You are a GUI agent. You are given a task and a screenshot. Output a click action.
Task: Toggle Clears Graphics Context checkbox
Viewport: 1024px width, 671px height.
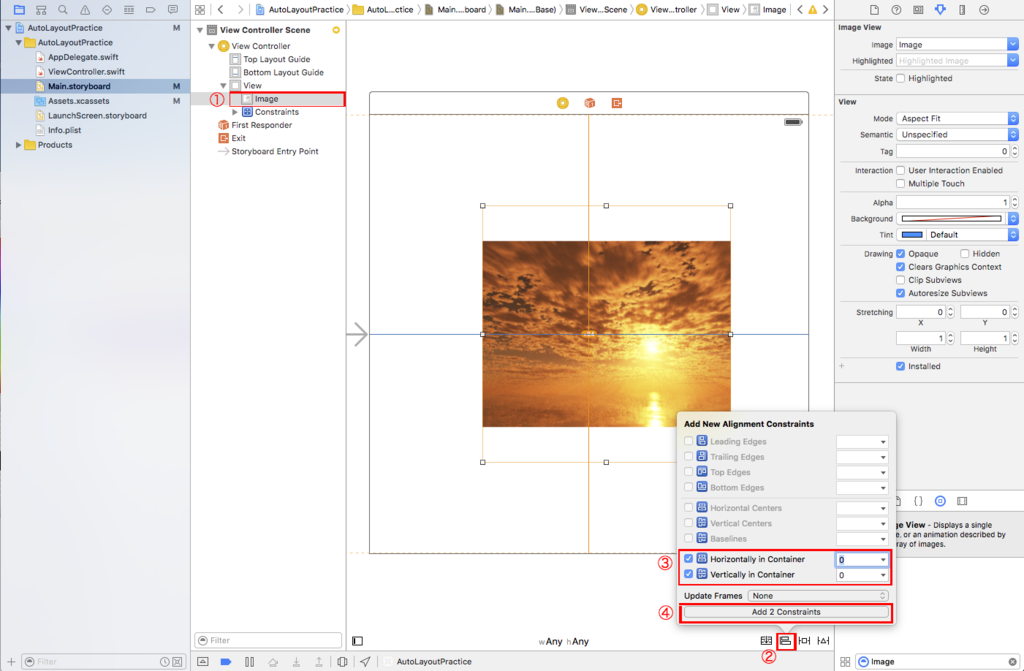(901, 267)
